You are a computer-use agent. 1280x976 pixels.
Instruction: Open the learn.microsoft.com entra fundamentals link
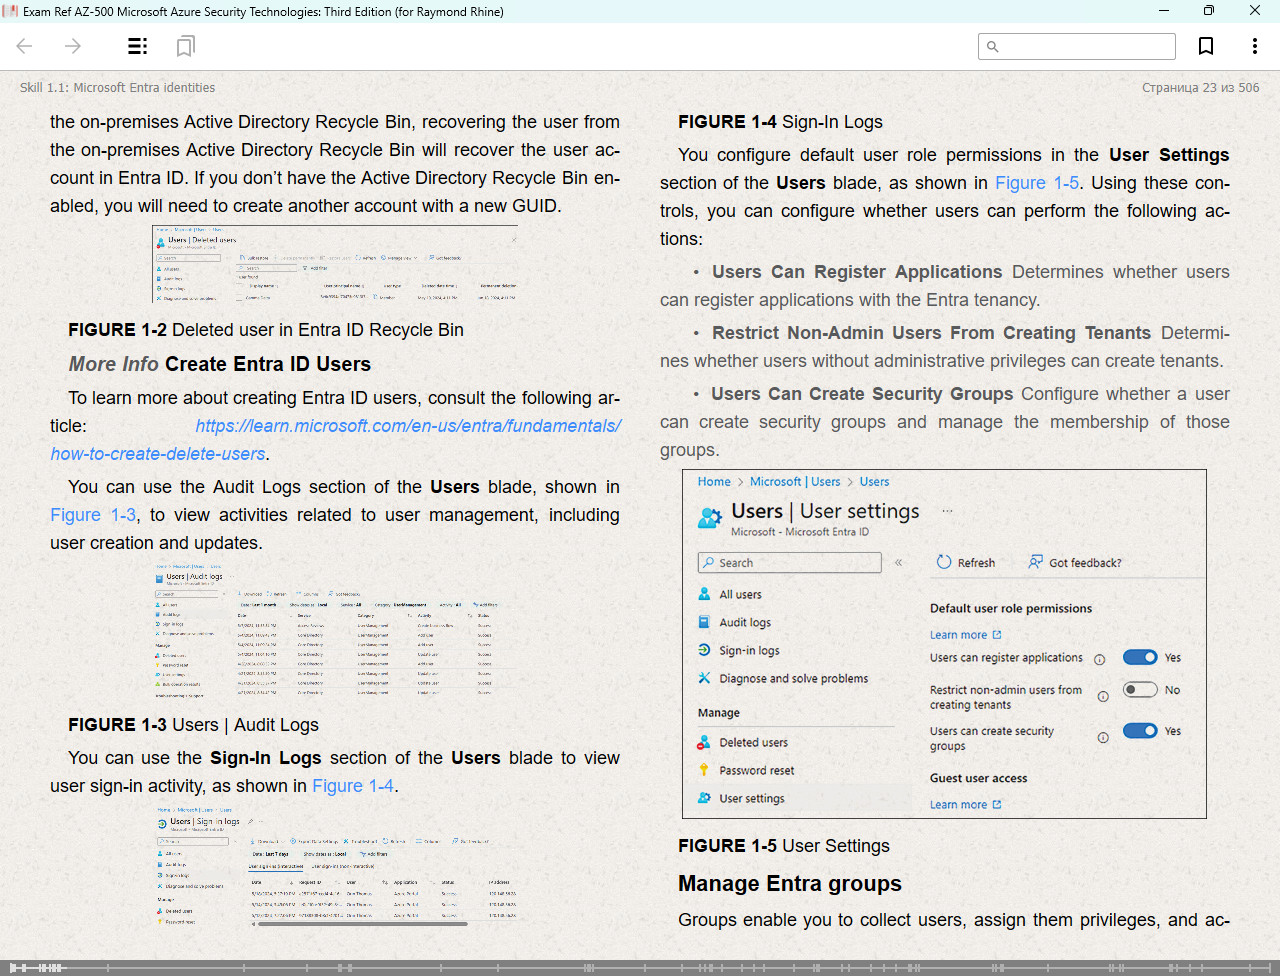tap(408, 426)
